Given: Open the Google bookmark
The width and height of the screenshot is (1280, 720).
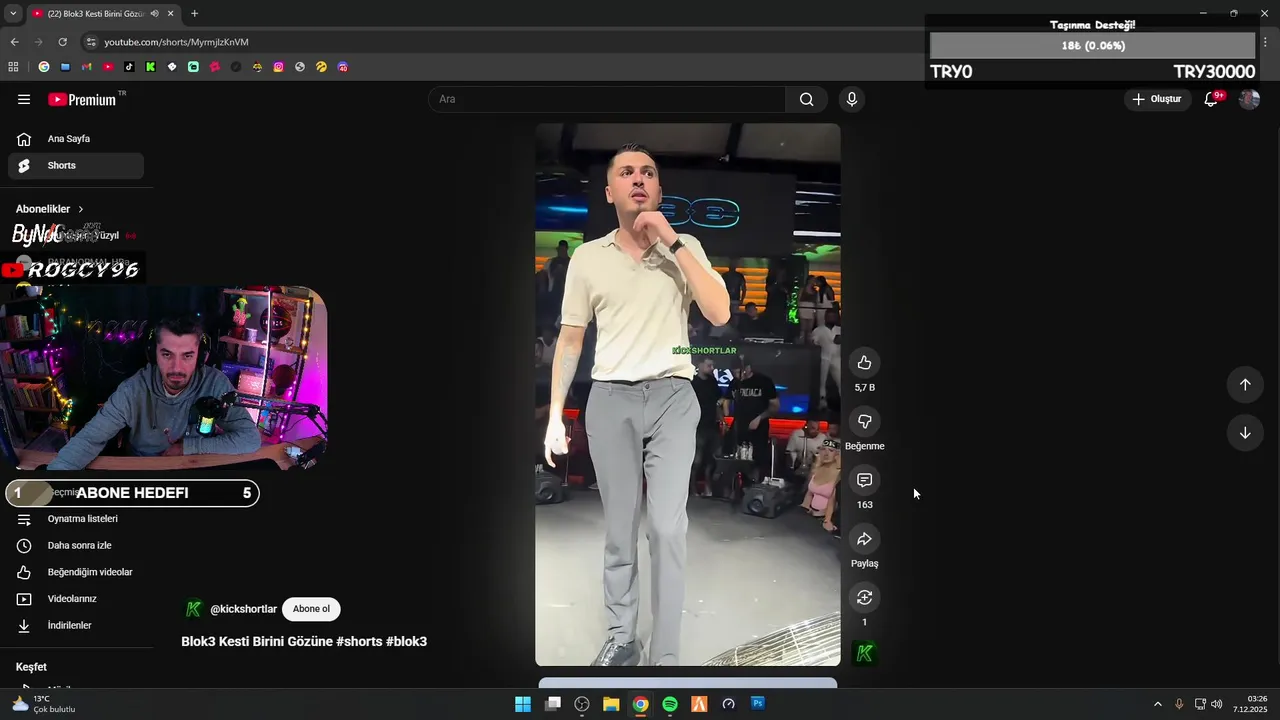Looking at the screenshot, I should tap(43, 67).
